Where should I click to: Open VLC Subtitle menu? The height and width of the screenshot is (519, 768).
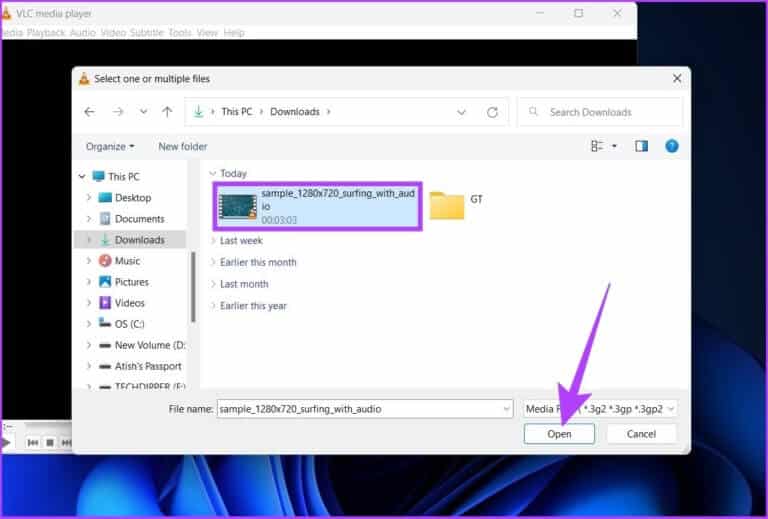pos(146,33)
